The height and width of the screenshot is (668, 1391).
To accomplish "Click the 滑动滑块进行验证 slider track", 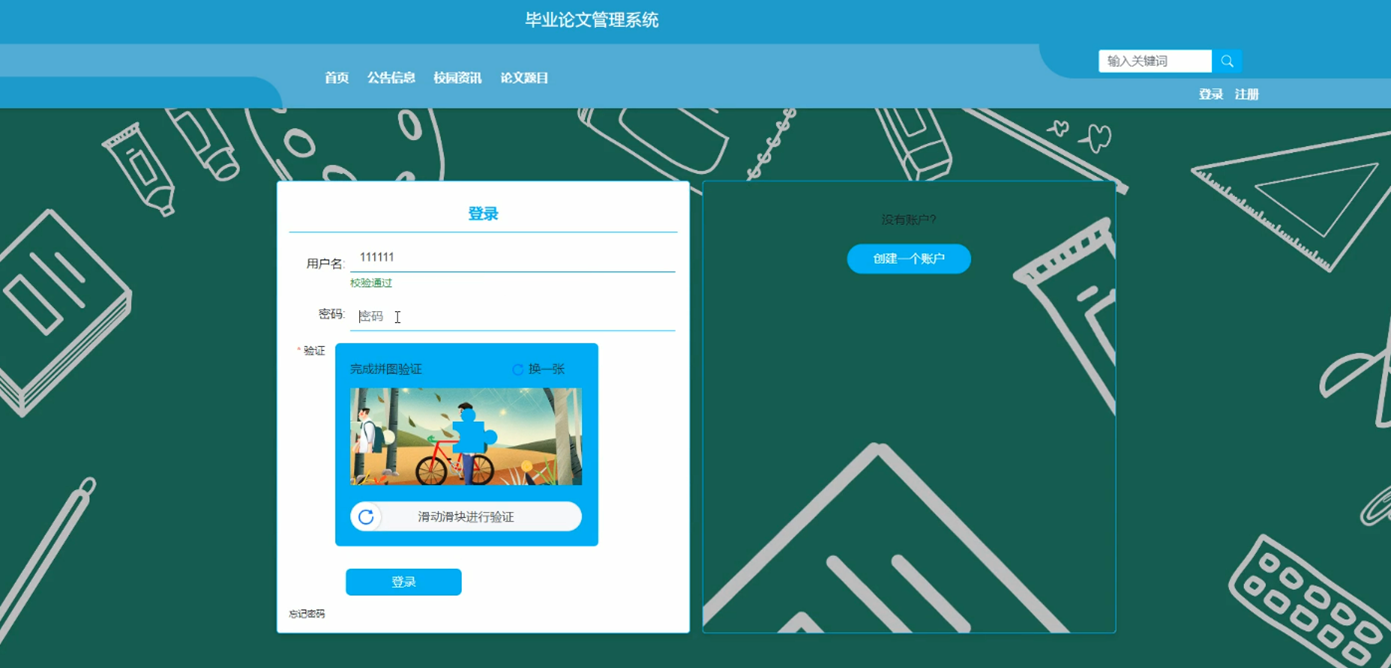I will coord(466,517).
